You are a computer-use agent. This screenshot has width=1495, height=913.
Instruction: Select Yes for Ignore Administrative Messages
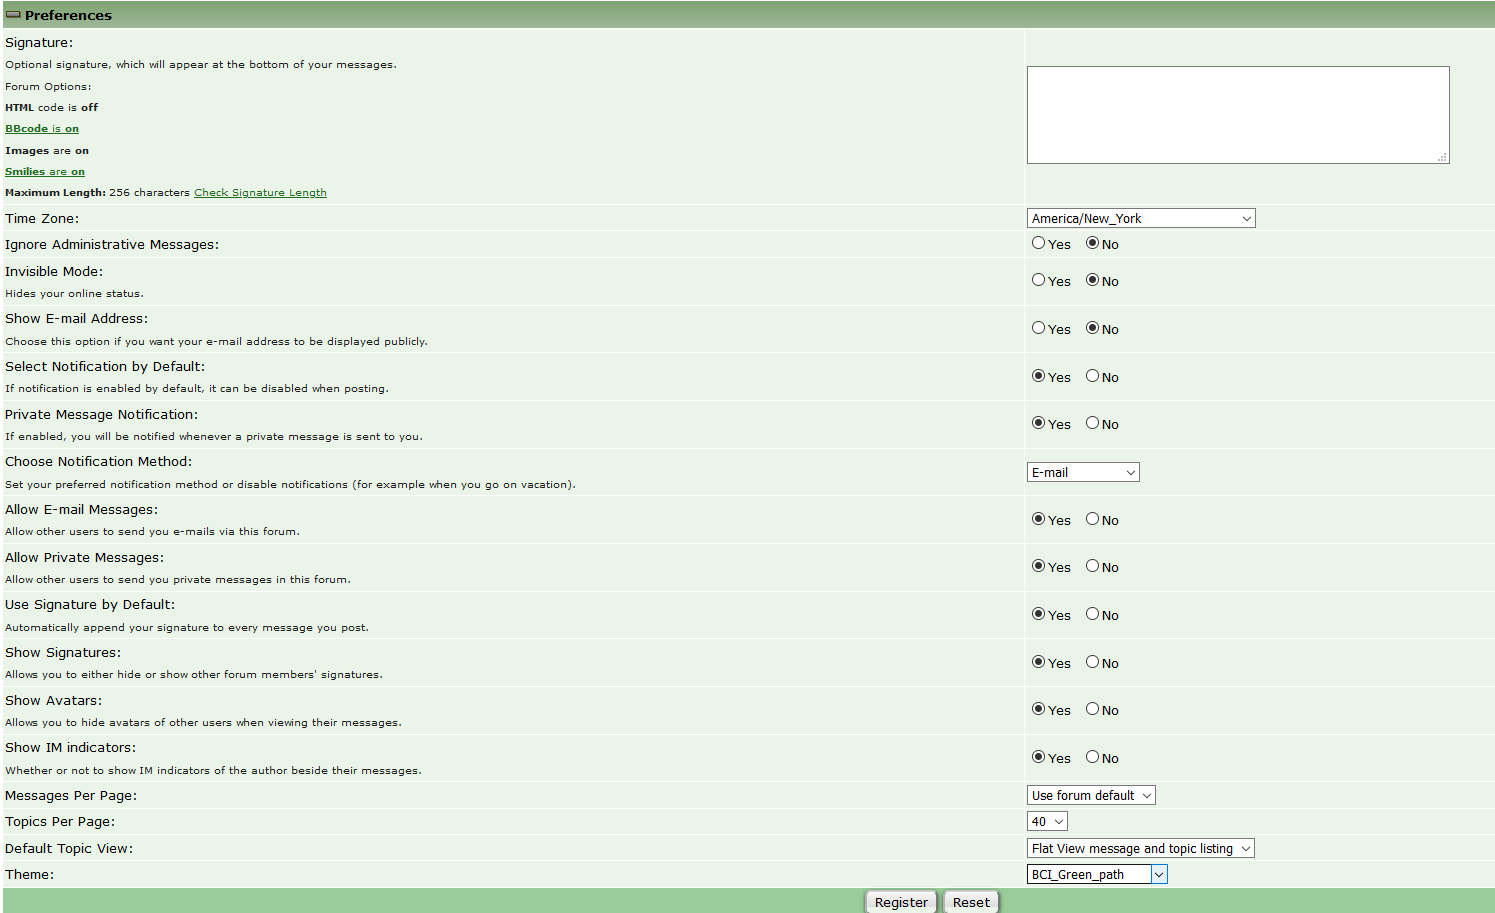(1039, 243)
